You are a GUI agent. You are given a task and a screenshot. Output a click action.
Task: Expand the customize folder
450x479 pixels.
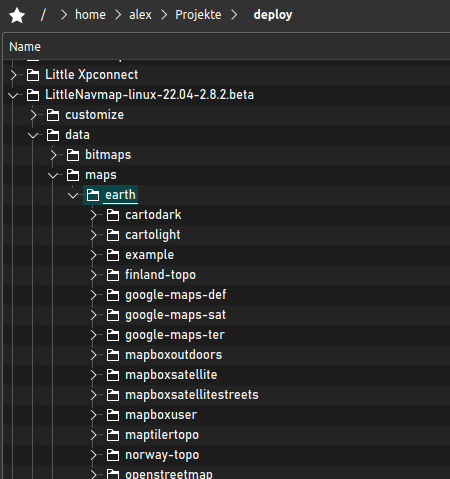pos(33,115)
